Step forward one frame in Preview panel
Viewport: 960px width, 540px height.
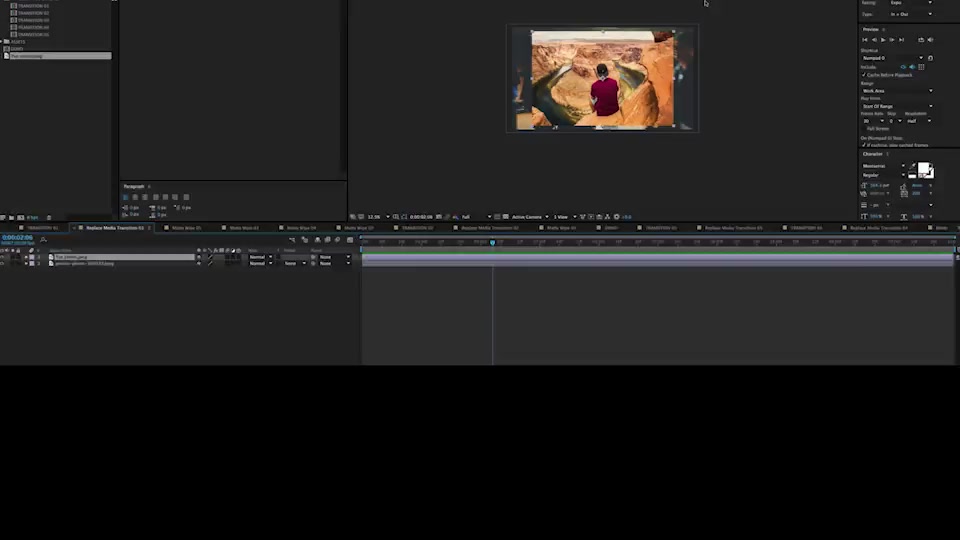click(x=892, y=40)
